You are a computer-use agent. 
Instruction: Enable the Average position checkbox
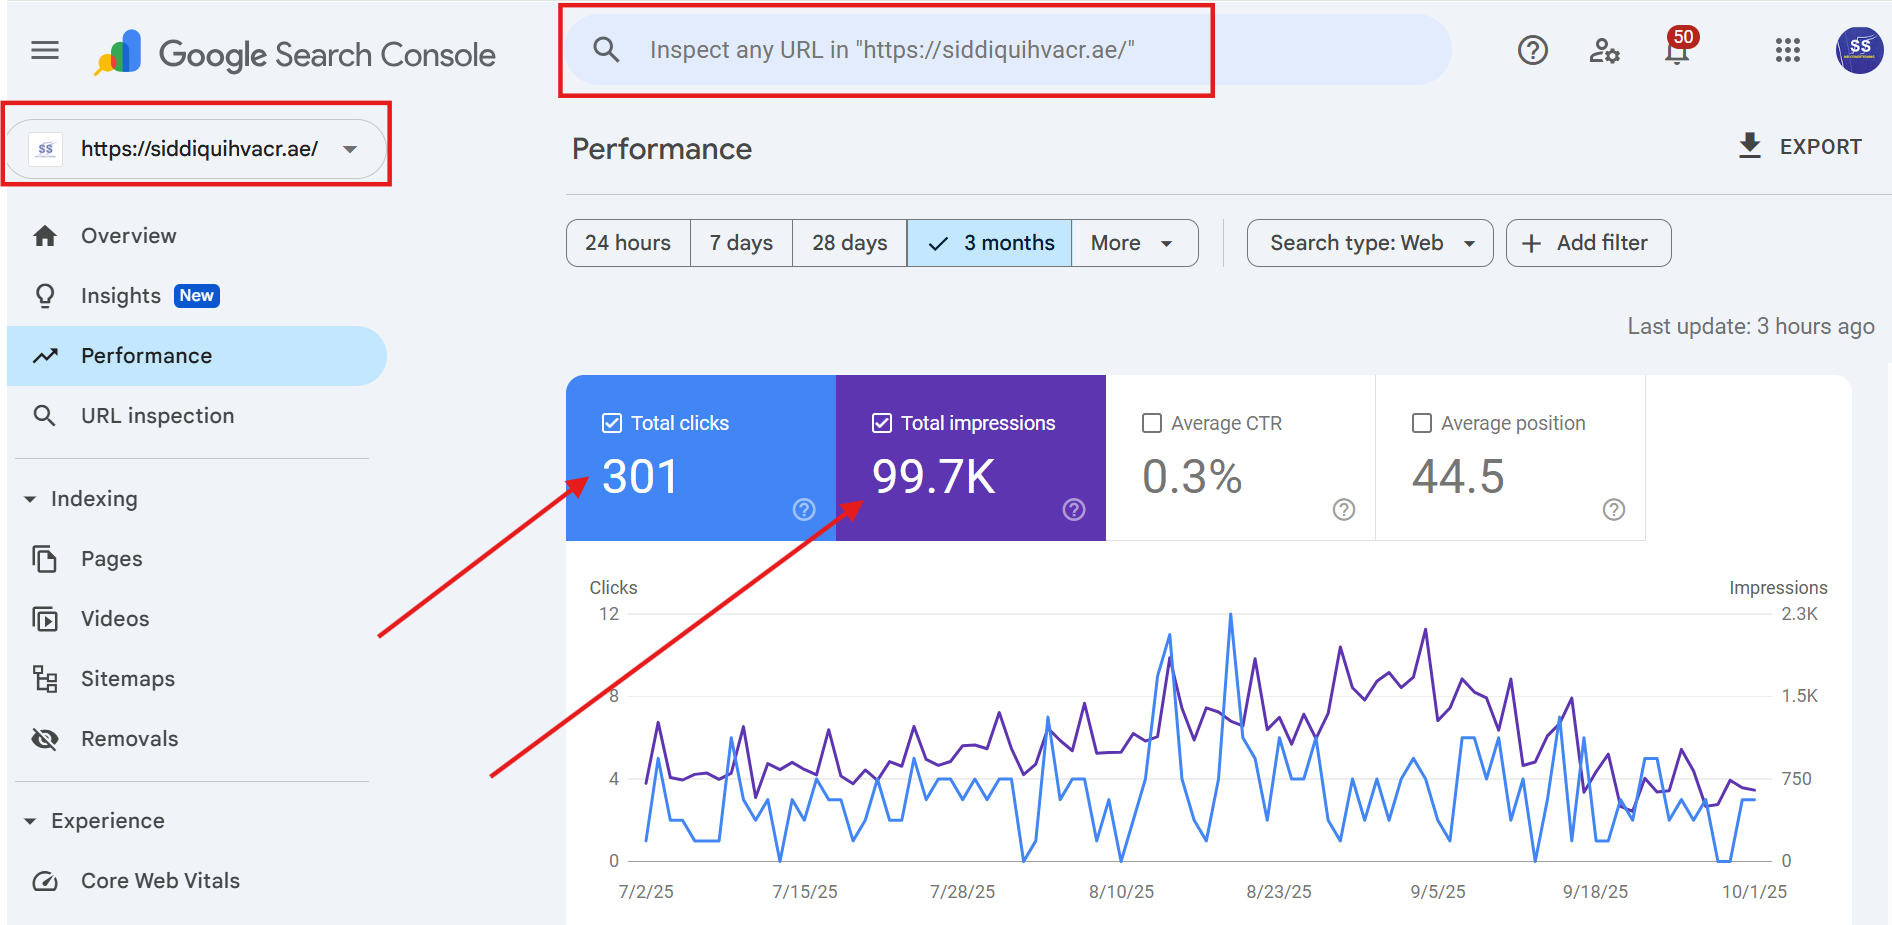1421,423
